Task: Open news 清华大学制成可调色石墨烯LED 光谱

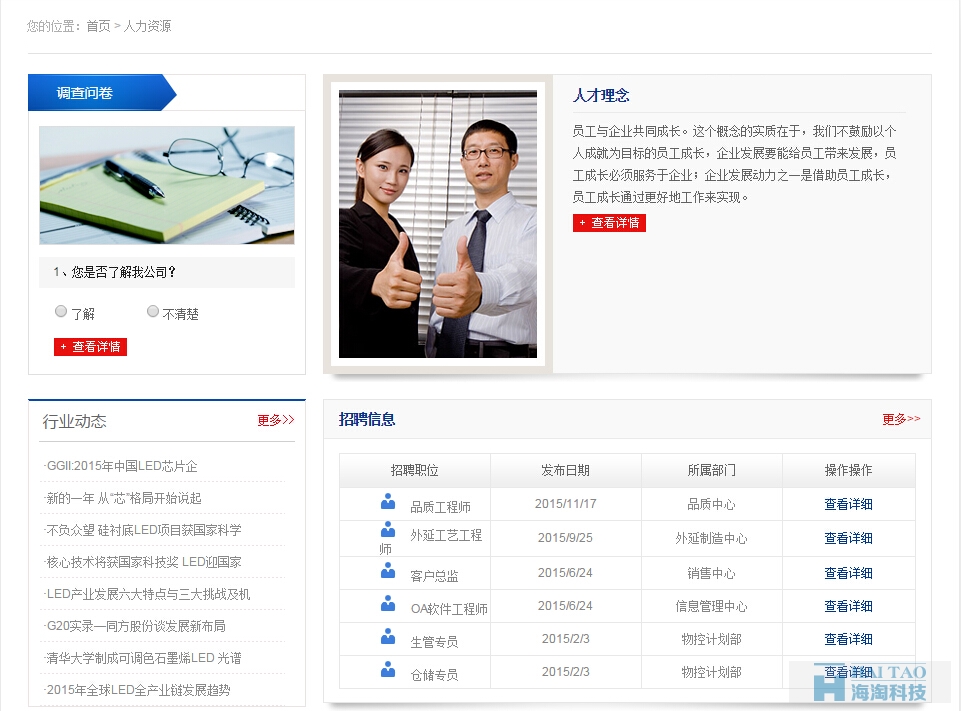Action: coord(143,658)
